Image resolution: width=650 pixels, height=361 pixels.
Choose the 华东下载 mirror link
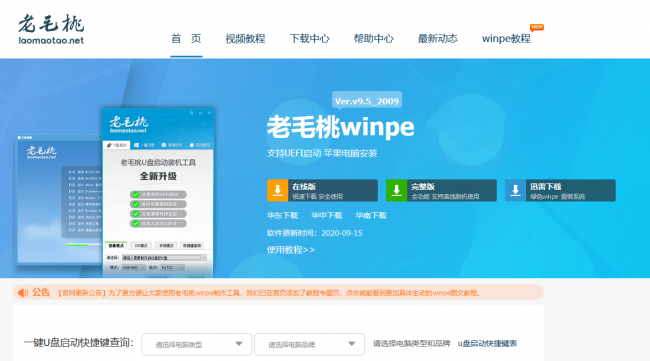tap(282, 216)
